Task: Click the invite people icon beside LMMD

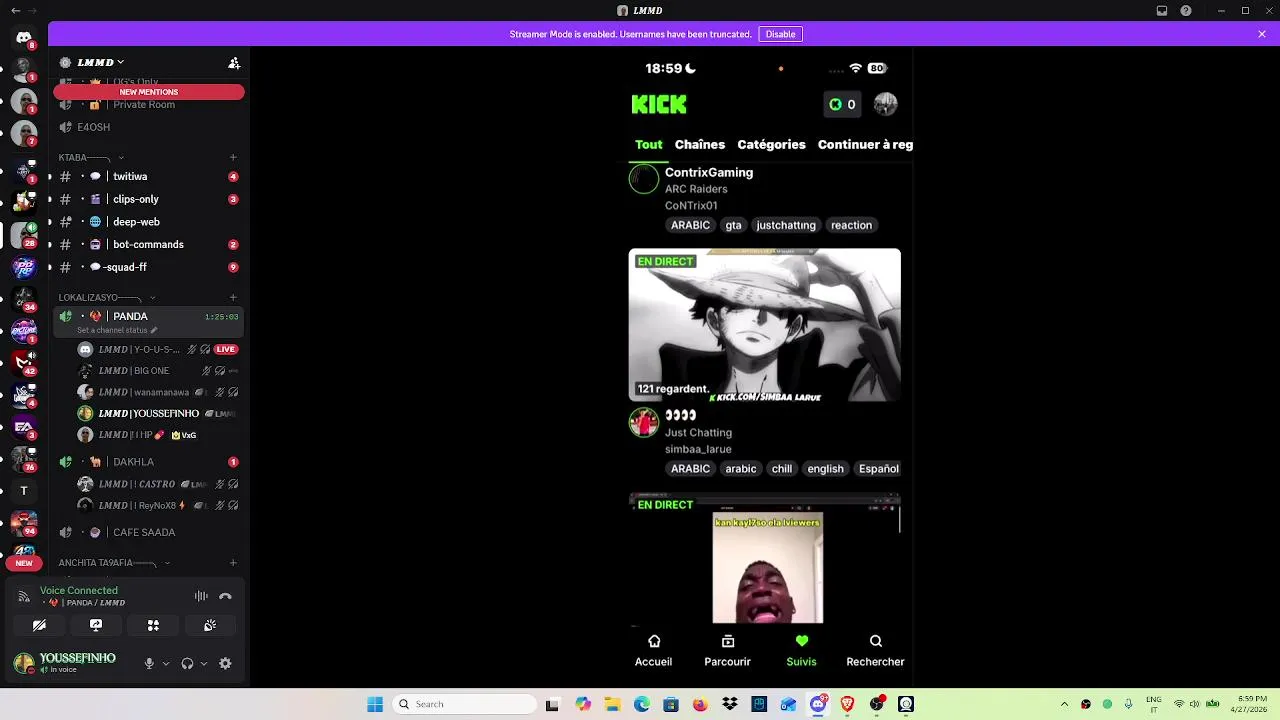Action: click(x=234, y=63)
